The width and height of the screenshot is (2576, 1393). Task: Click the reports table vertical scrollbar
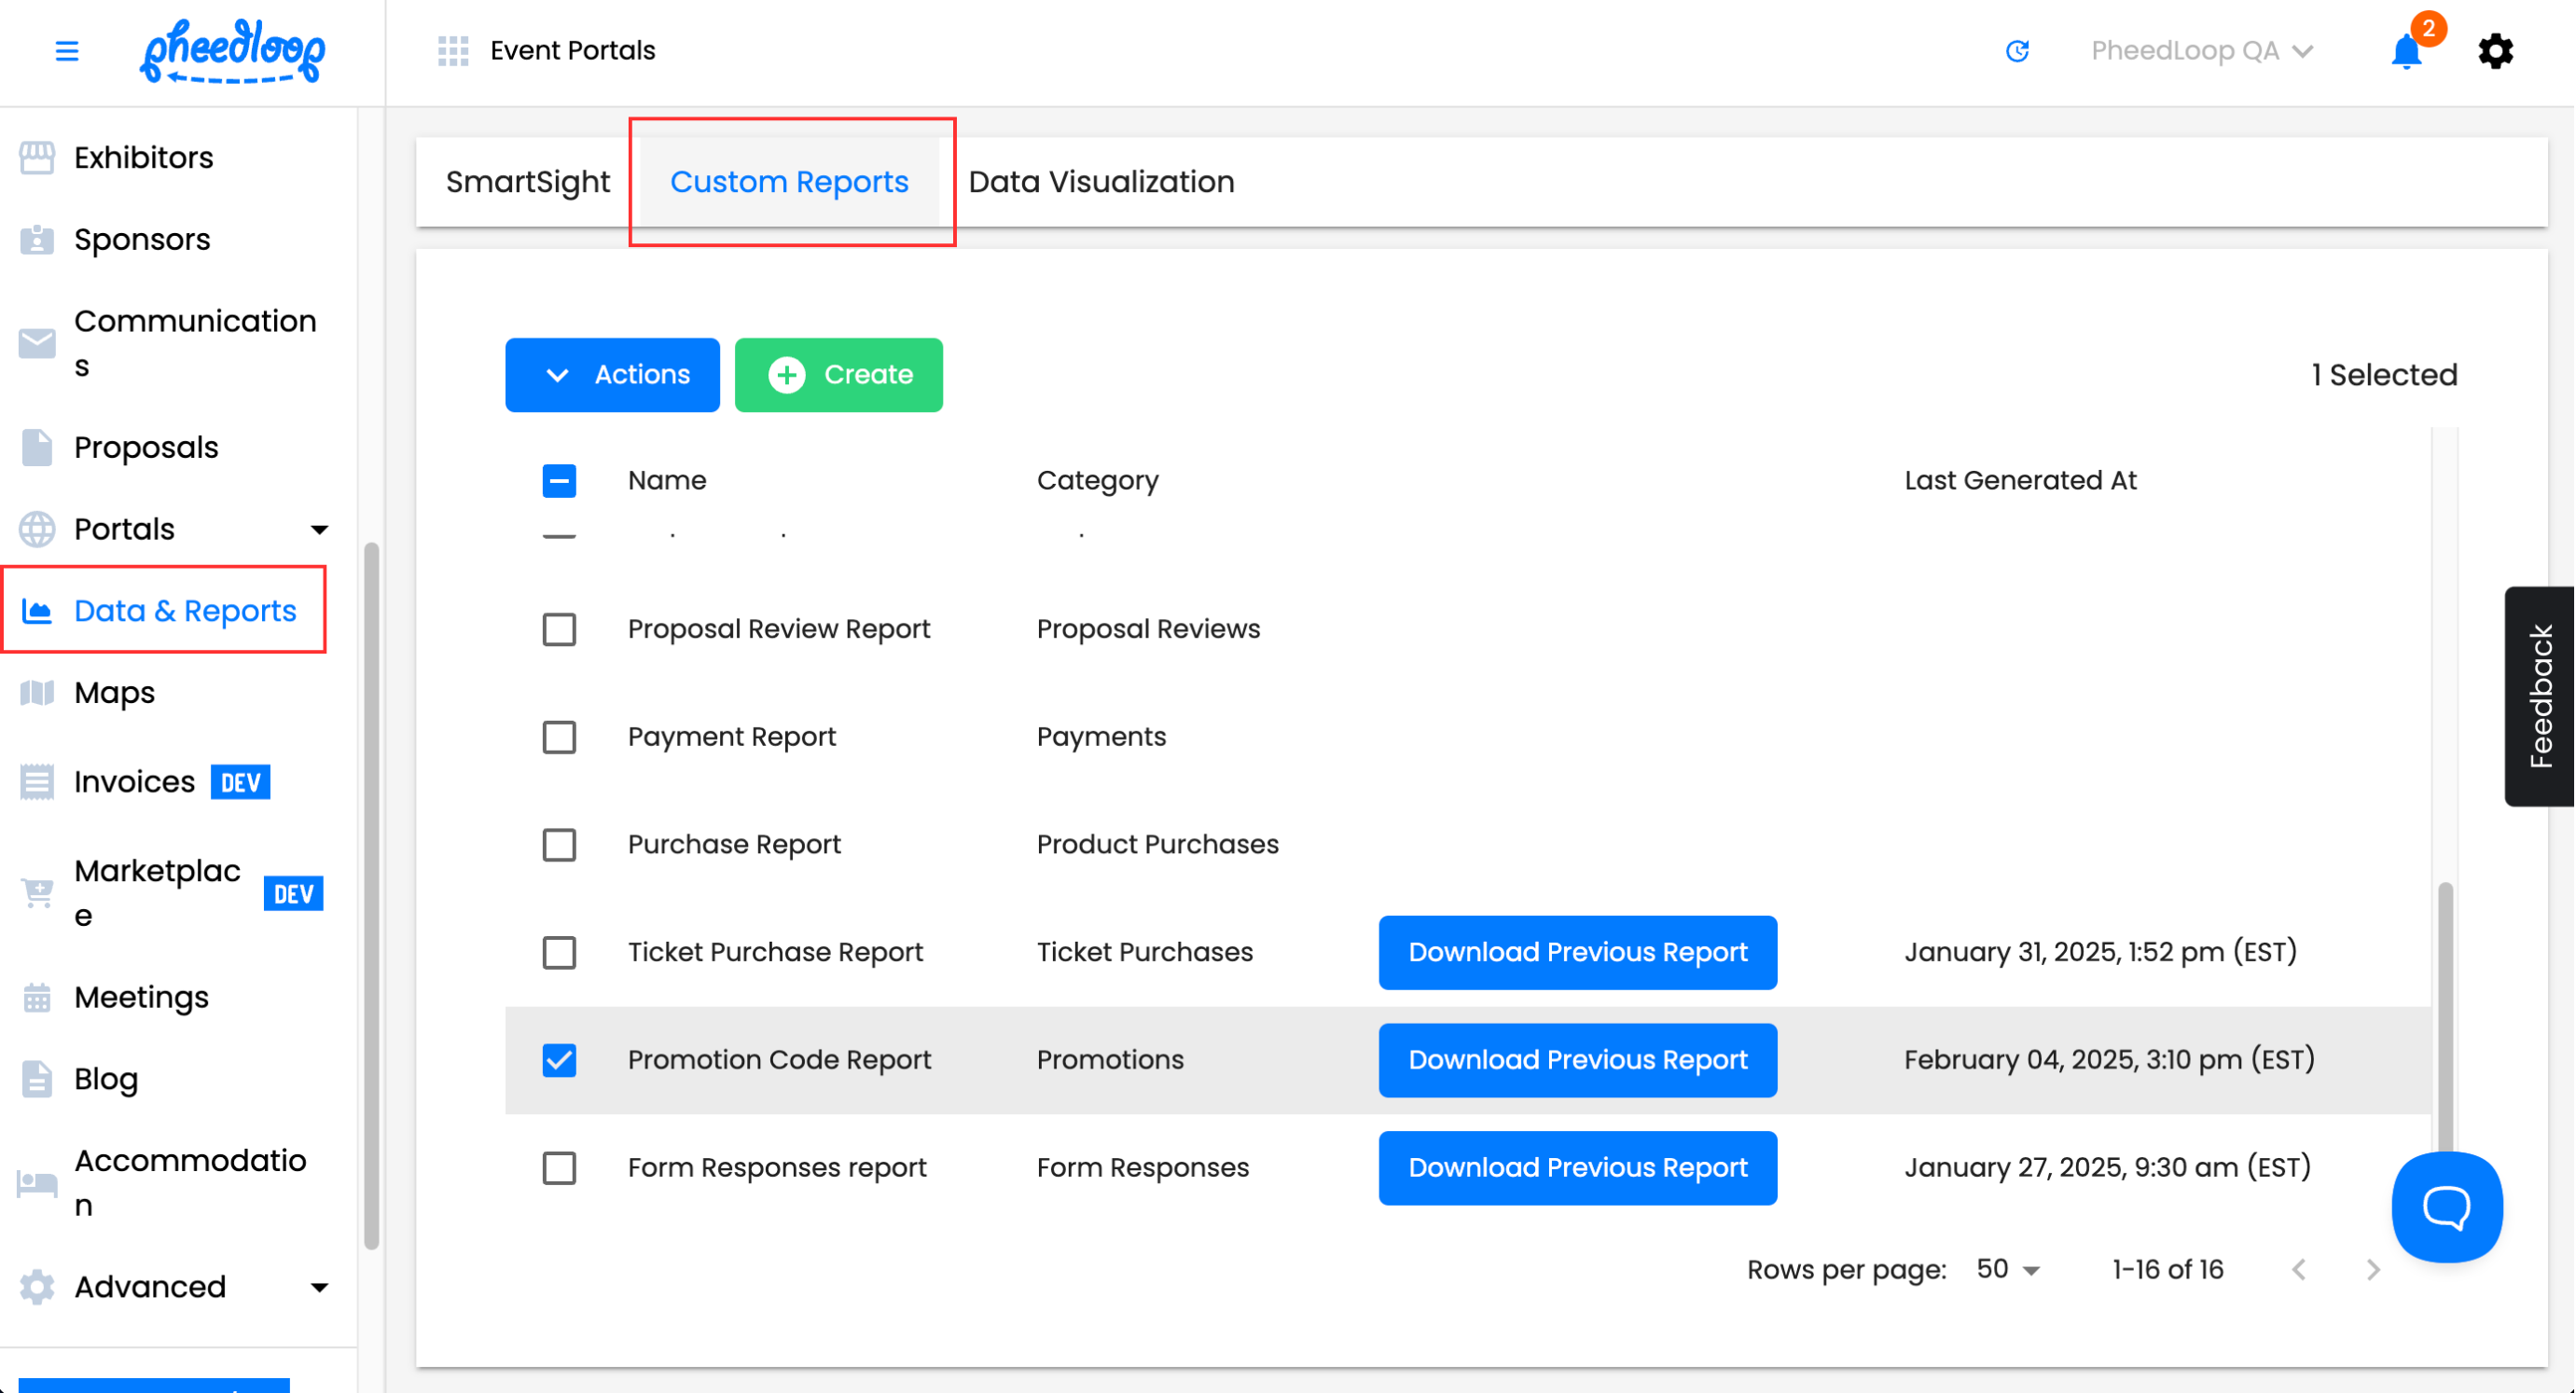click(2445, 1010)
